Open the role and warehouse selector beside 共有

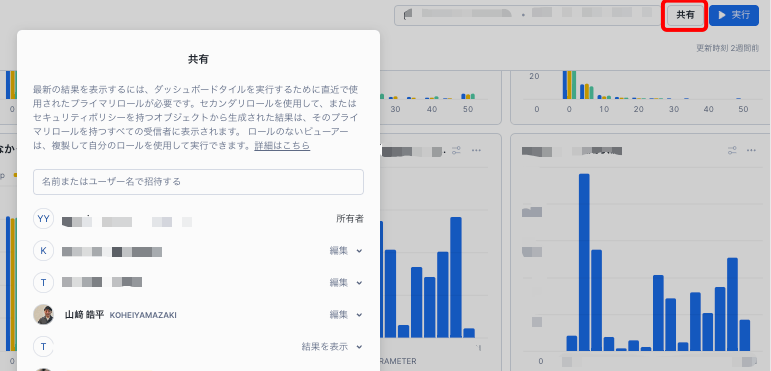pyautogui.click(x=529, y=15)
